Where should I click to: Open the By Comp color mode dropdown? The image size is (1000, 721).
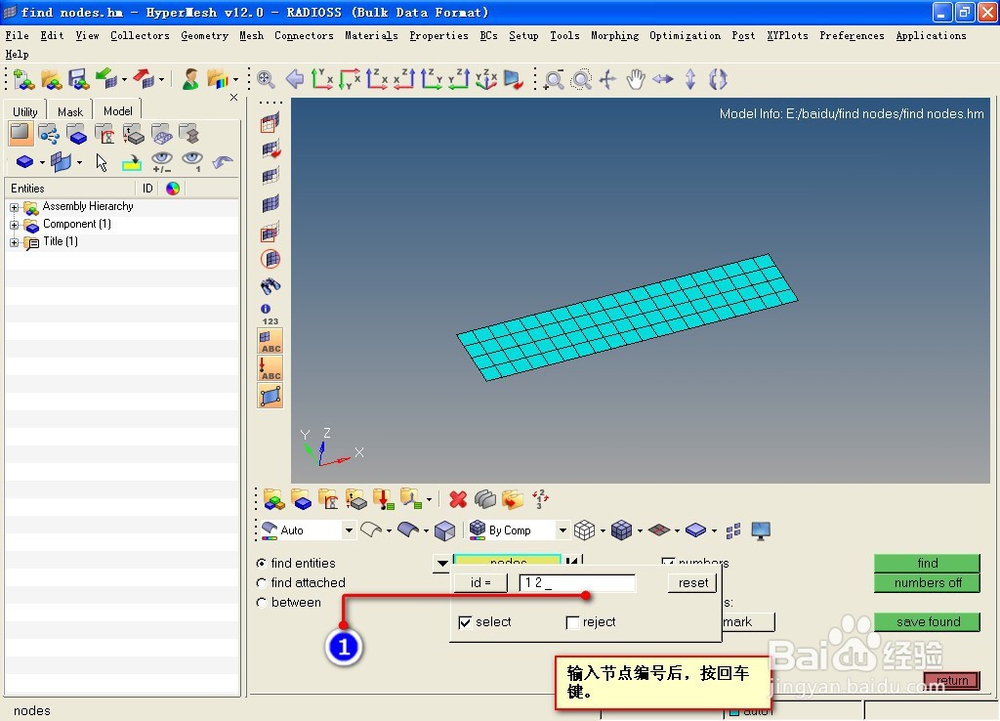point(562,530)
